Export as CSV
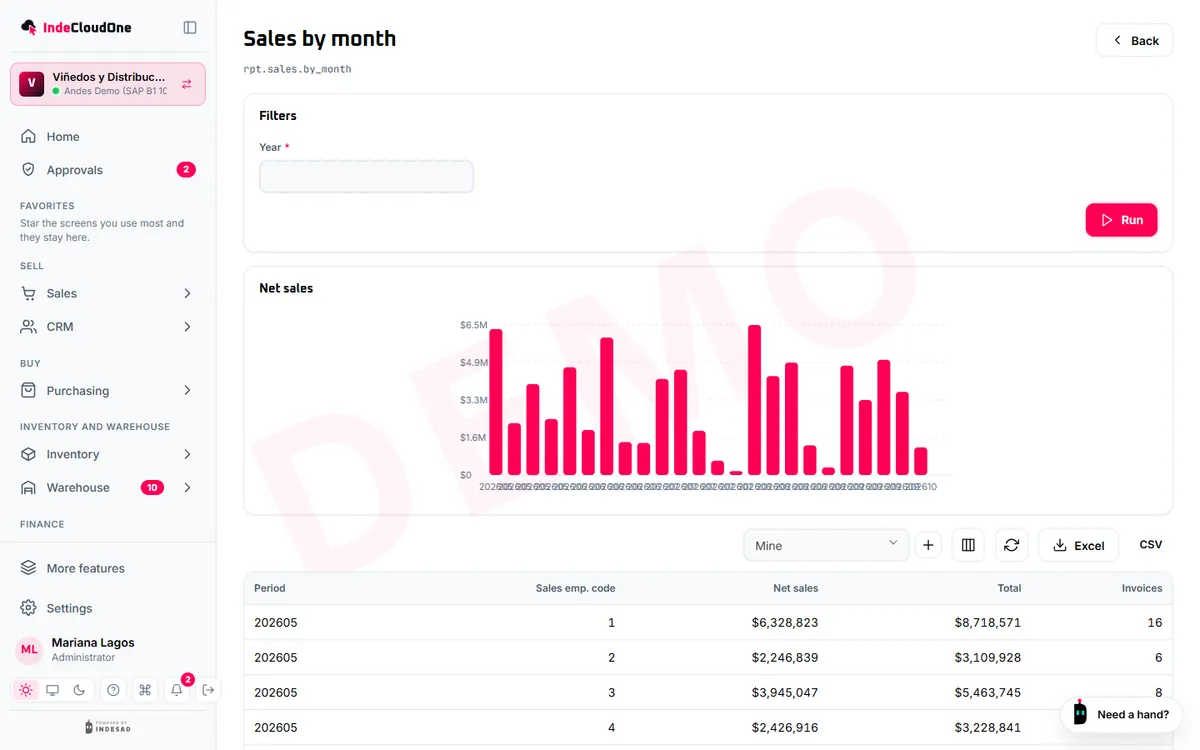The height and width of the screenshot is (750, 1200). [1151, 545]
